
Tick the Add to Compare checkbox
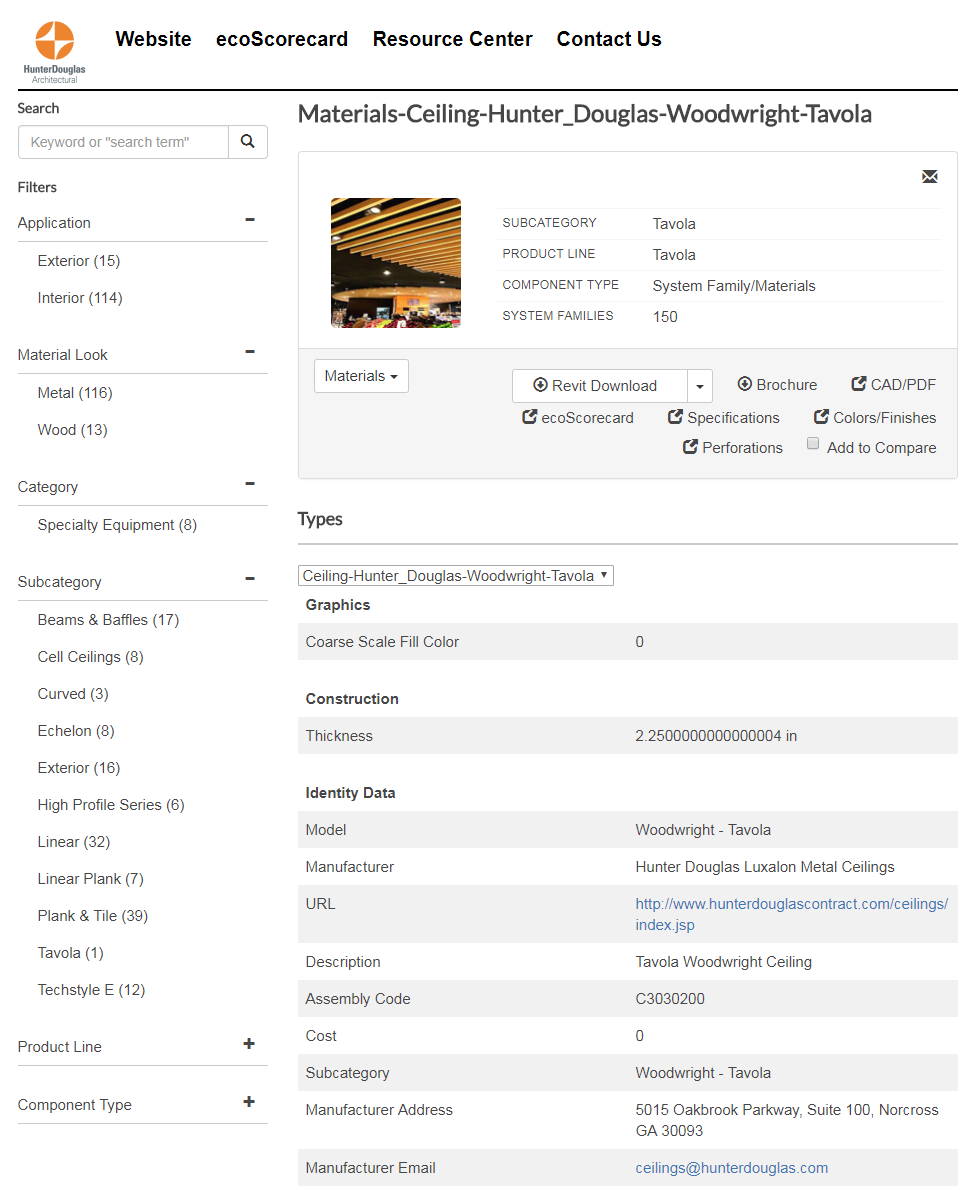[813, 444]
